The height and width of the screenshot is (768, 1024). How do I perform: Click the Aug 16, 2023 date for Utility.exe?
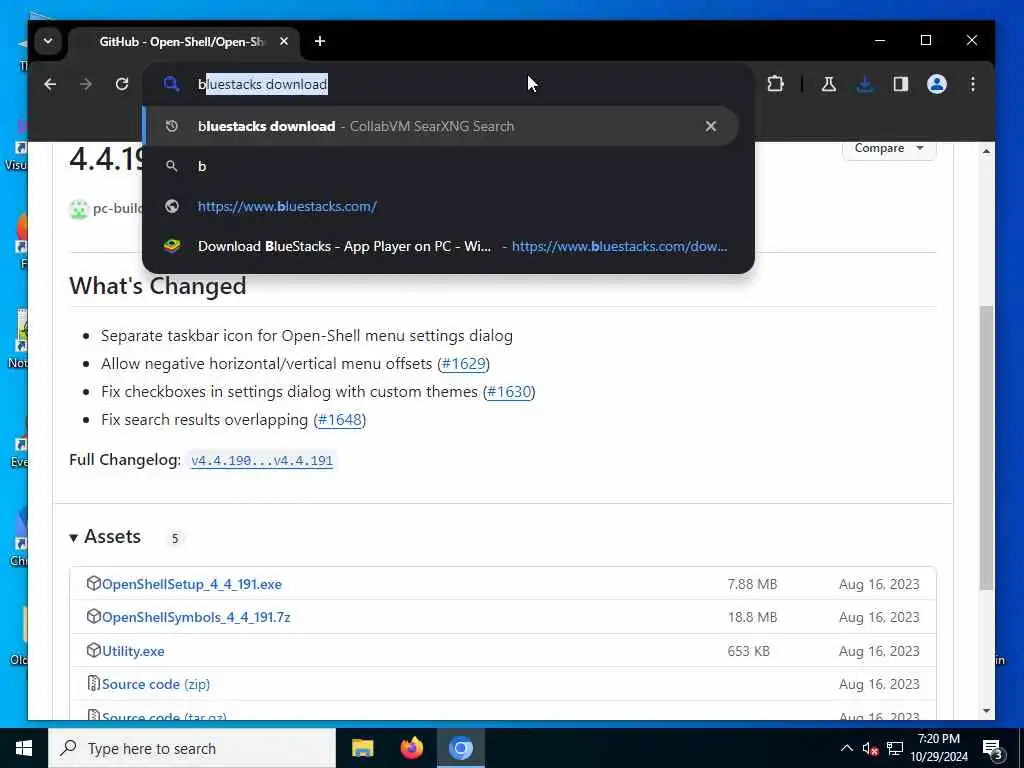[x=879, y=651]
